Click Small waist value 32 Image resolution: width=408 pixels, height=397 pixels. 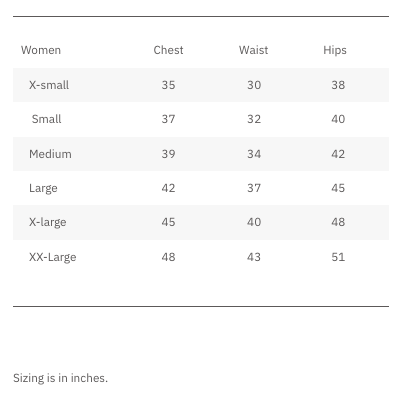click(x=254, y=119)
